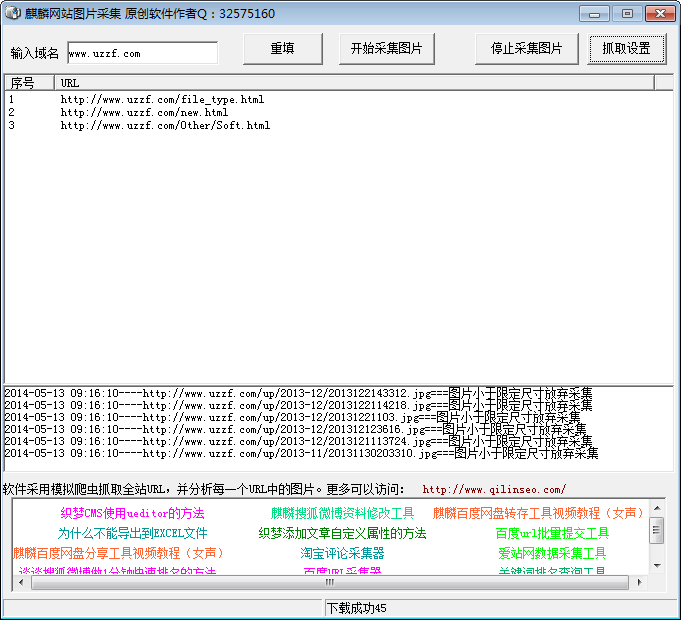681x620 pixels.
Task: Click log line containing 20131221103.jpg
Action: pos(292,418)
